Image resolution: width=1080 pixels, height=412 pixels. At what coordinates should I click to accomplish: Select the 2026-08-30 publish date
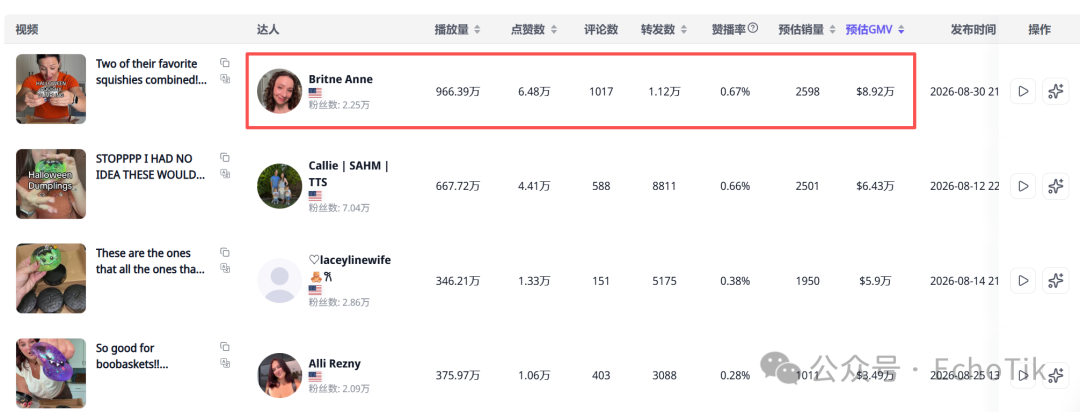pos(964,92)
